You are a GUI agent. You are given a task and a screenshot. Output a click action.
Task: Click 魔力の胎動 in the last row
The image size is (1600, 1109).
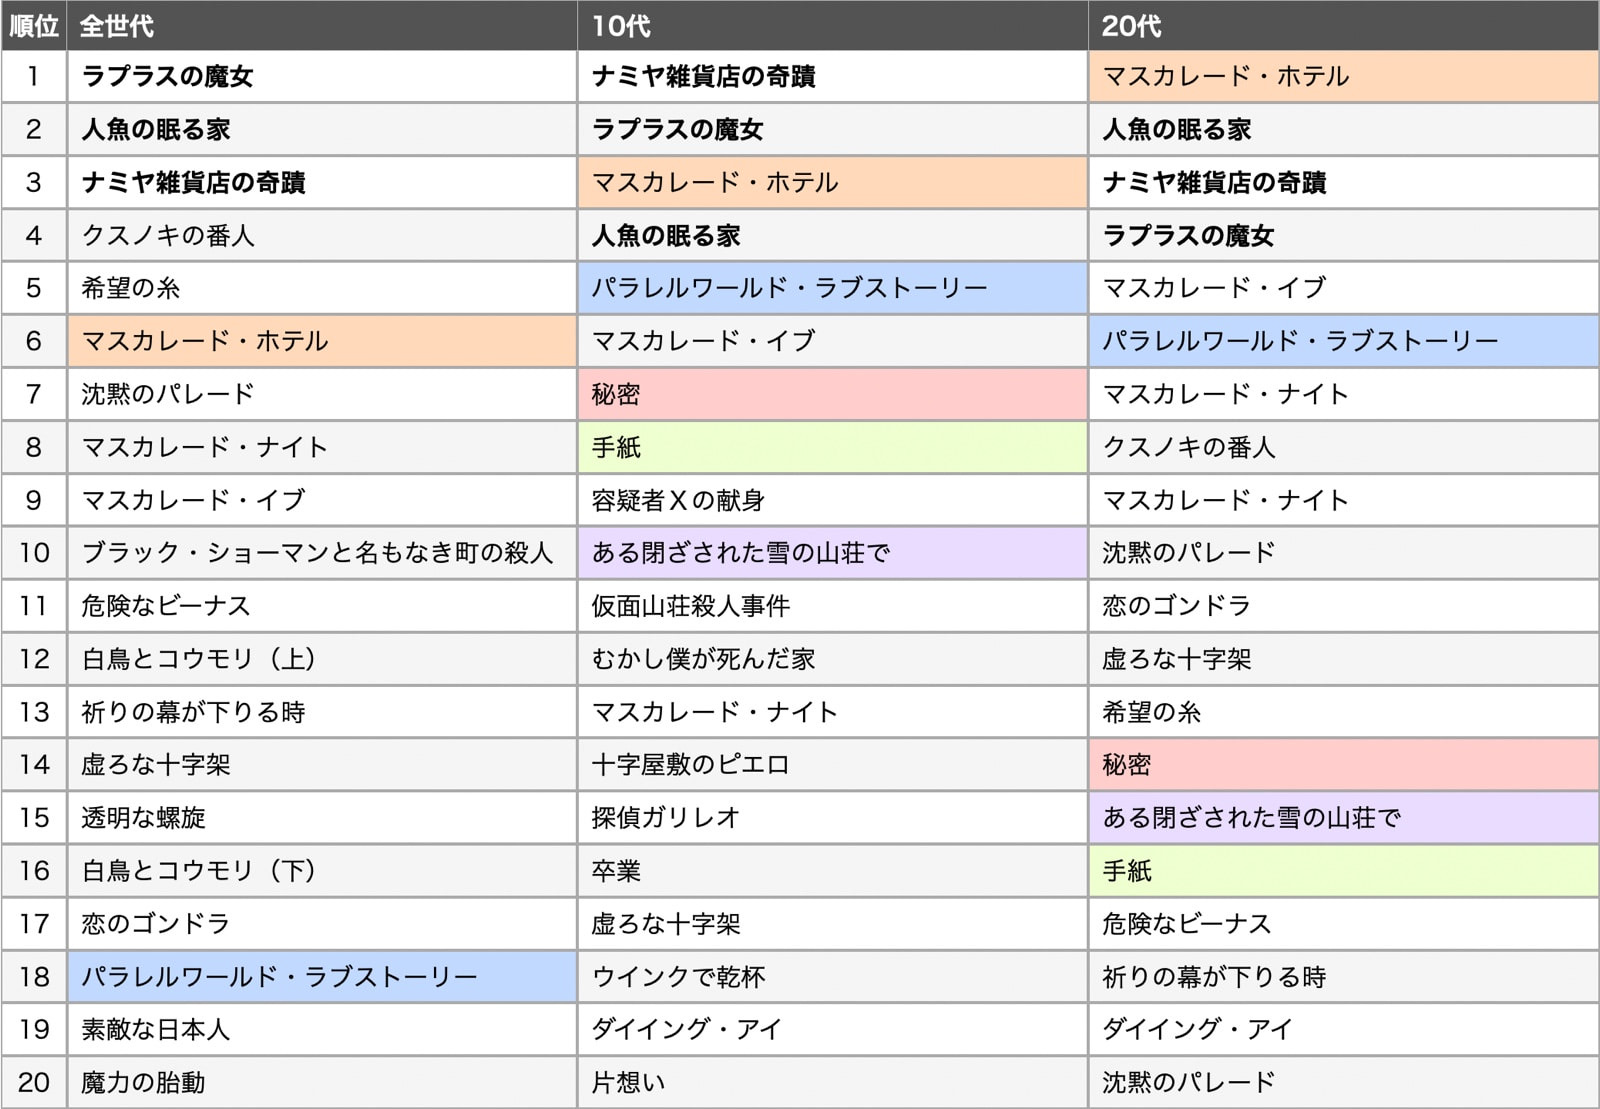tap(143, 1083)
